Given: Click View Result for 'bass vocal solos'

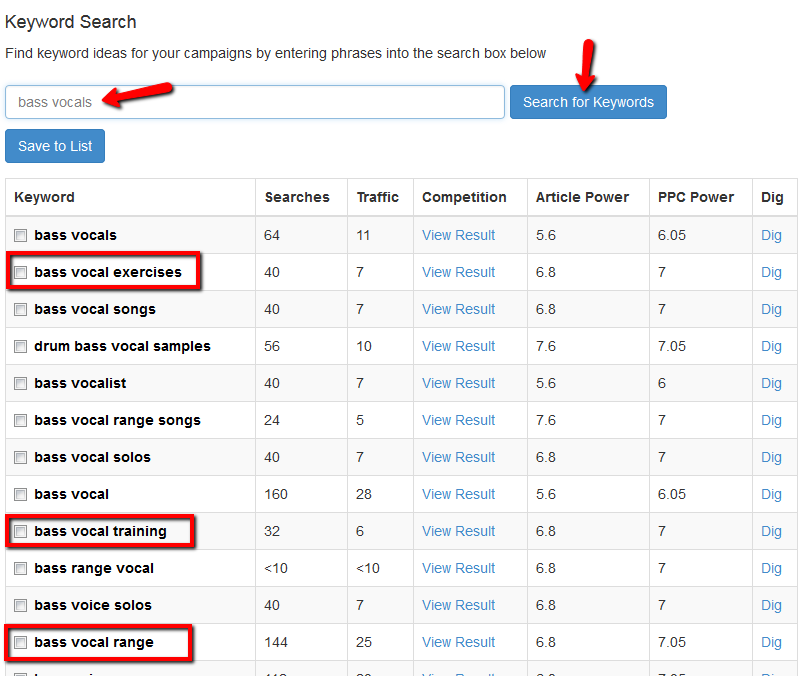Looking at the screenshot, I should click(458, 457).
